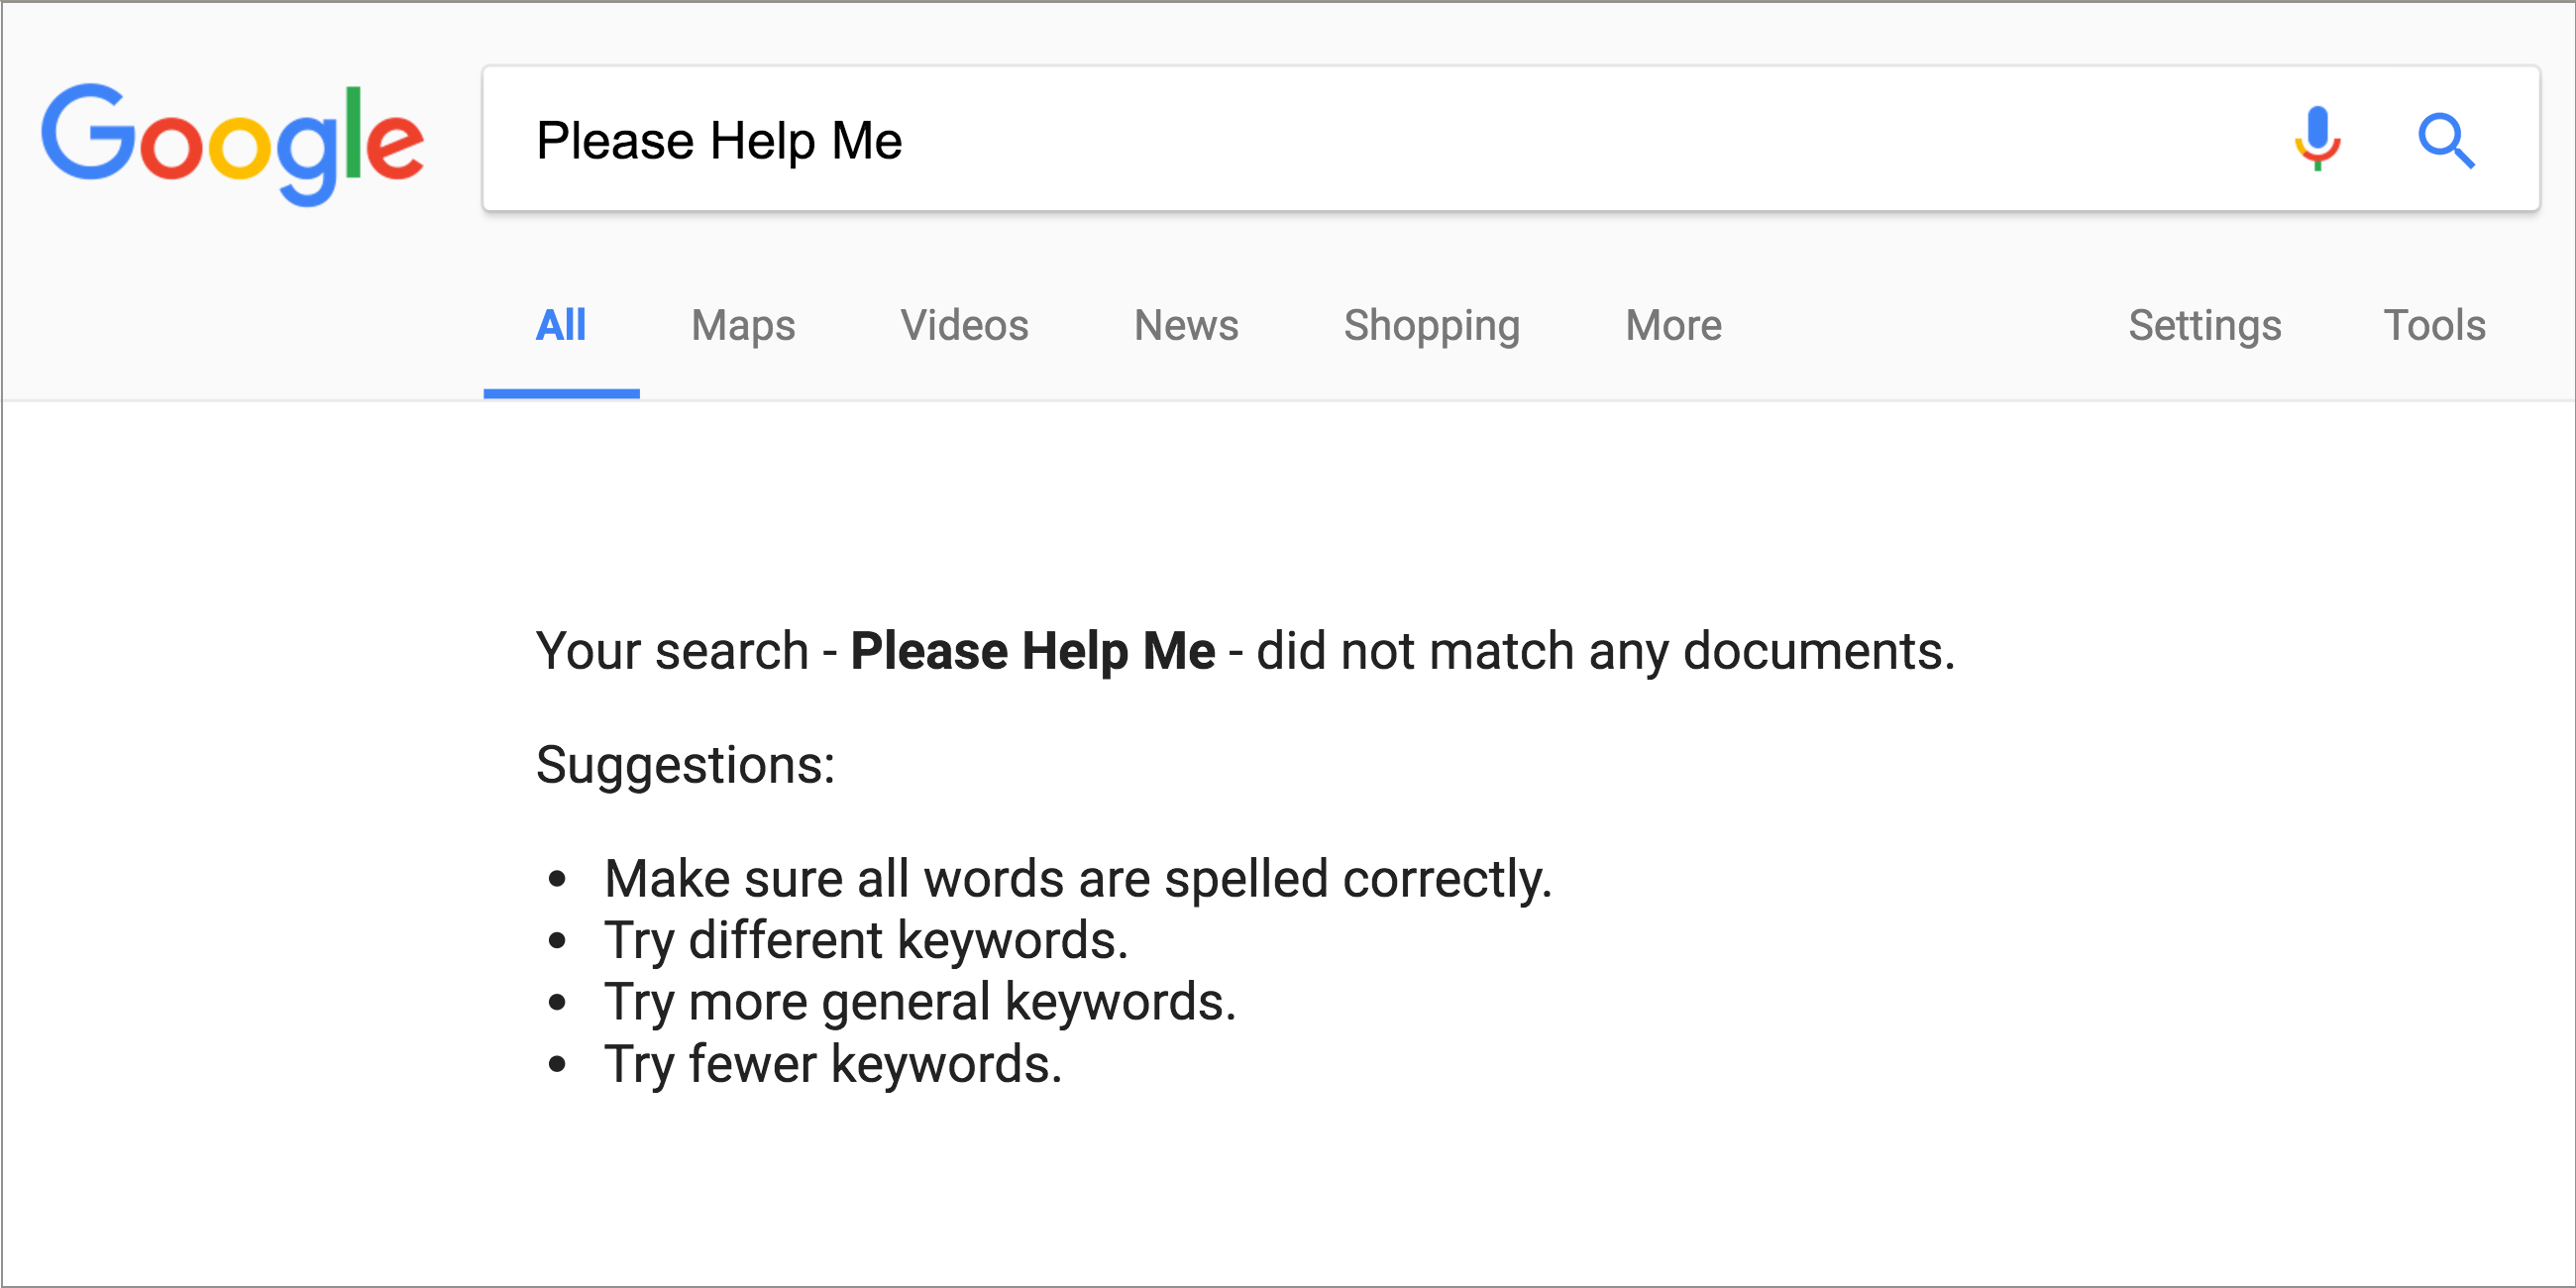
Task: Expand the More search categories menu
Action: pyautogui.click(x=1673, y=325)
